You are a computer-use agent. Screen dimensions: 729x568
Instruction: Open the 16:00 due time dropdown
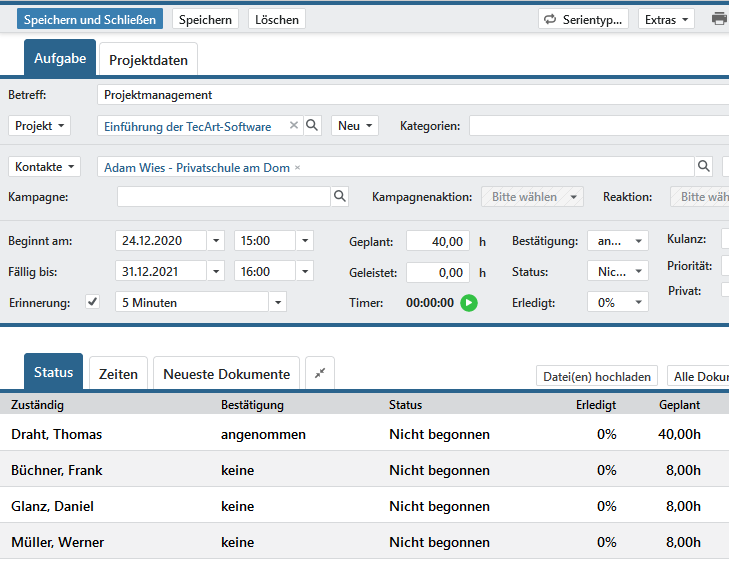(x=305, y=271)
